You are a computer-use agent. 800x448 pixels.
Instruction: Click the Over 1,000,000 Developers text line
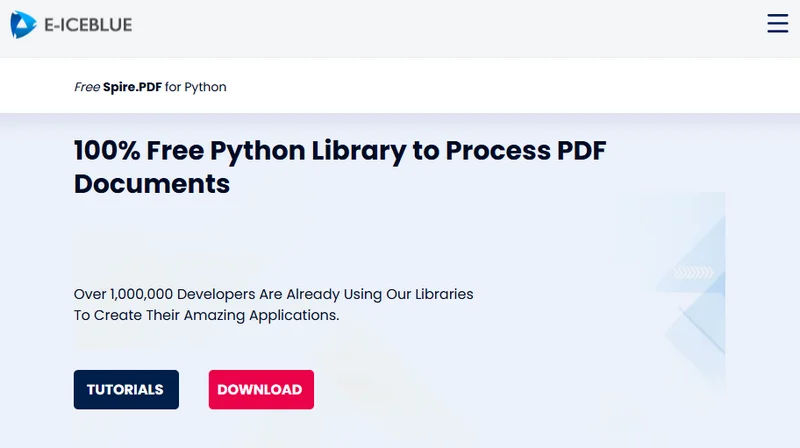point(273,294)
